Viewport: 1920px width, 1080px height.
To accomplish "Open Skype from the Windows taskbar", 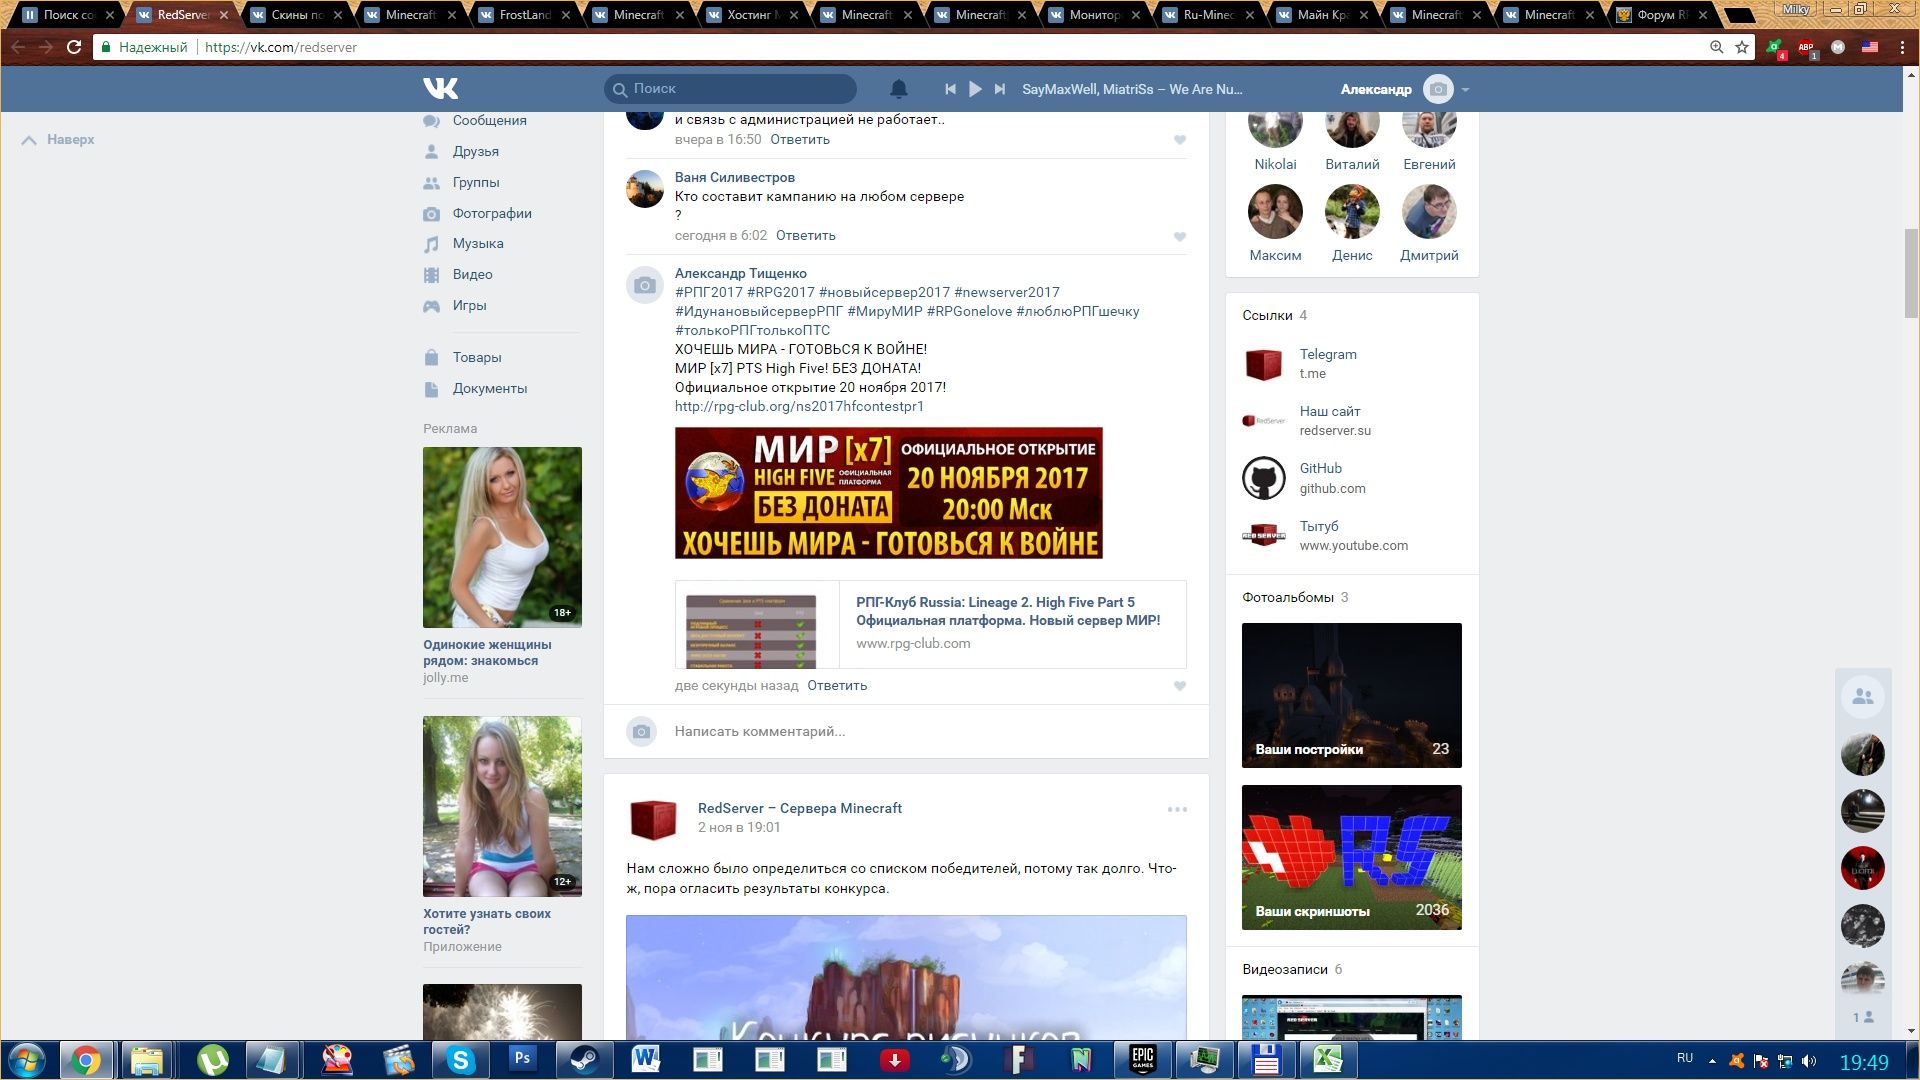I will 460,1059.
